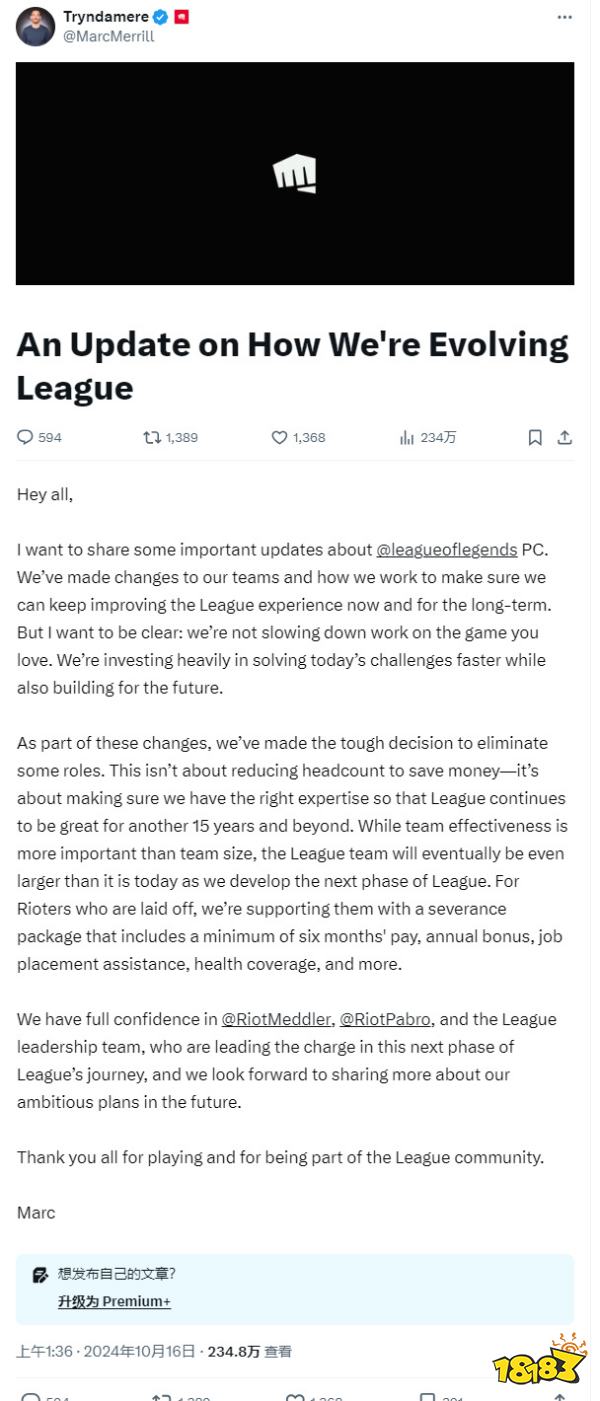Click the reply bubble icon showing 594

25,437
